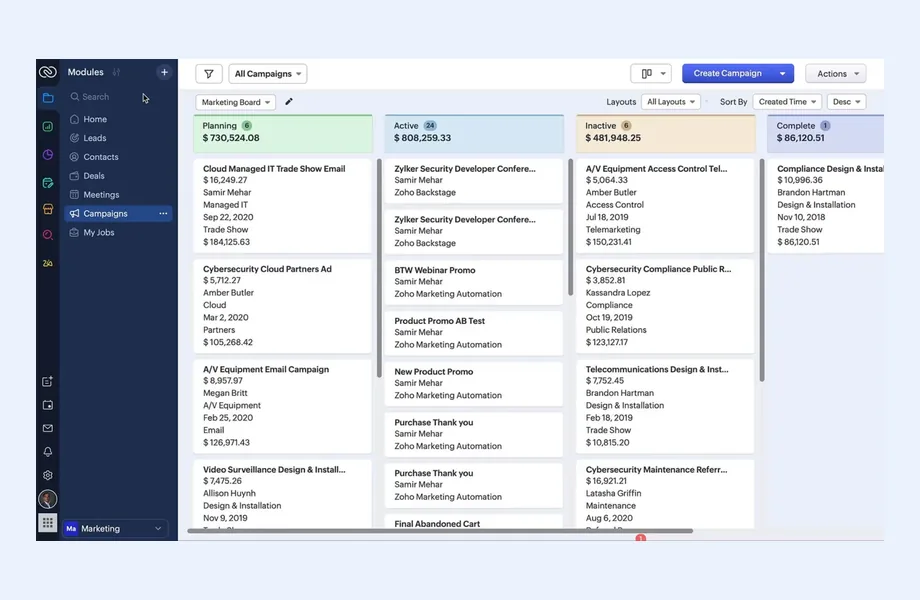Open Cybersecurity Cloud Partners Ad card

[282, 306]
